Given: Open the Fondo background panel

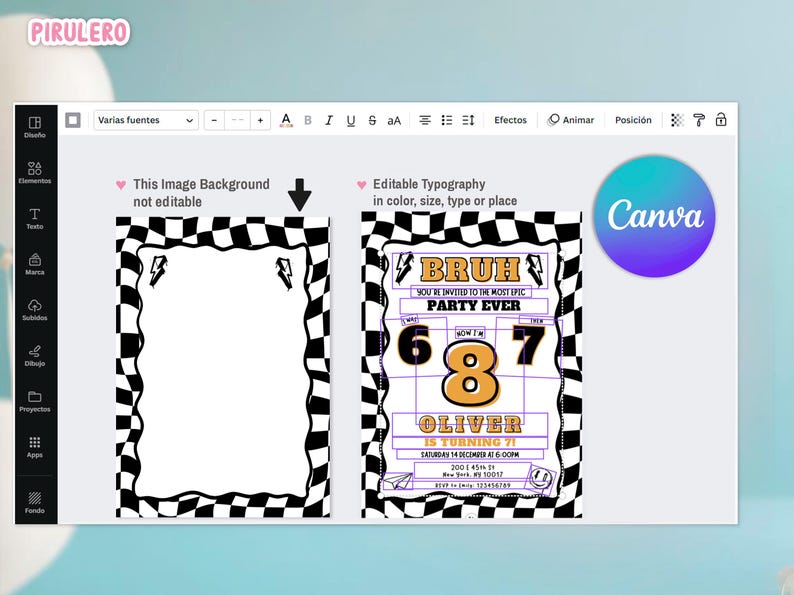Looking at the screenshot, I should pos(34,502).
